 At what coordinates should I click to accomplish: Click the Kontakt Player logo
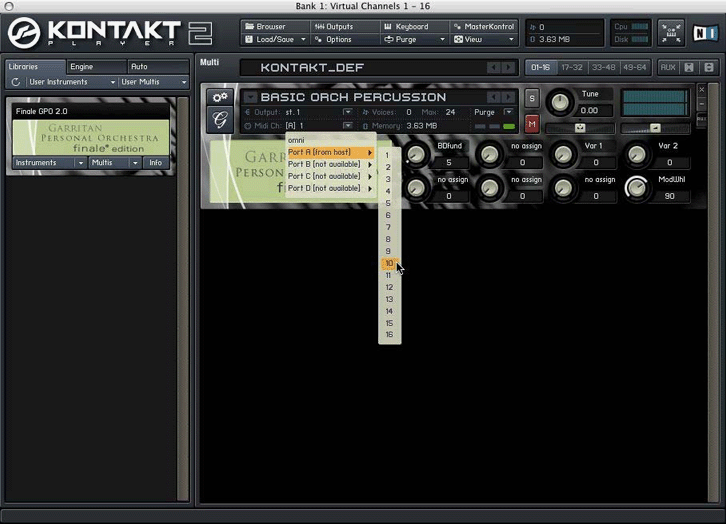tap(110, 33)
